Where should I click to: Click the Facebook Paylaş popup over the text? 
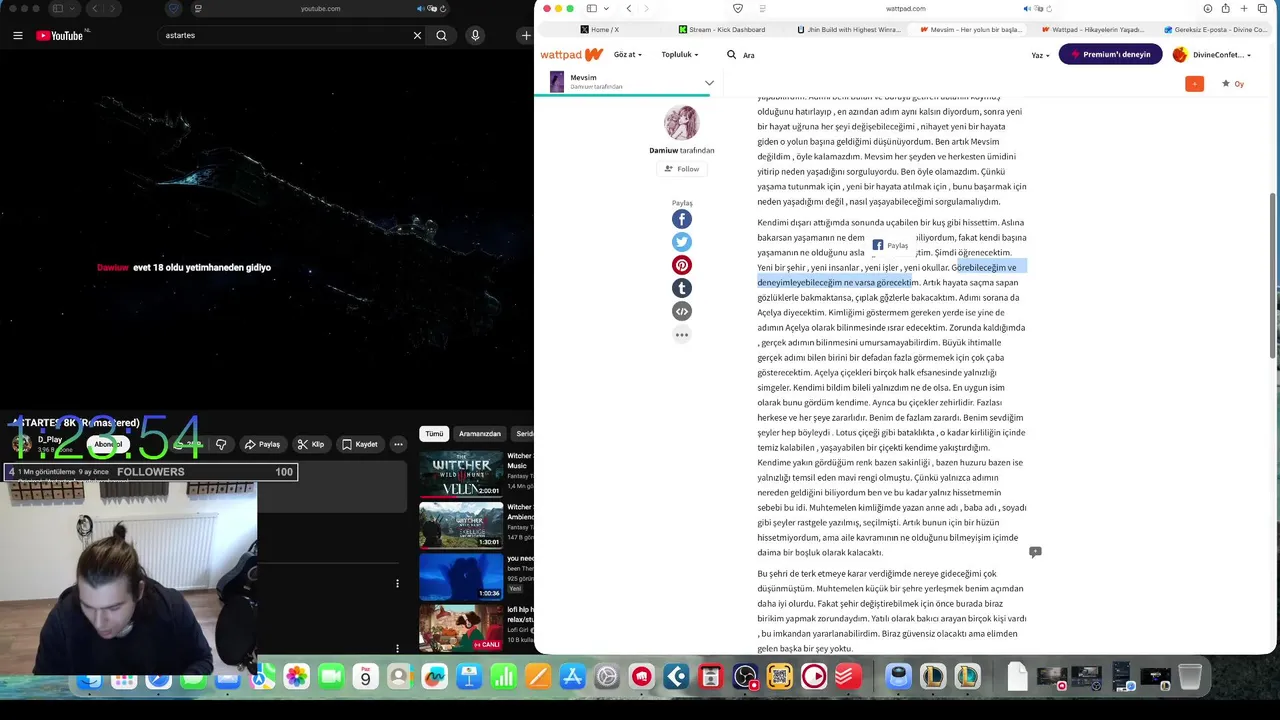[891, 245]
